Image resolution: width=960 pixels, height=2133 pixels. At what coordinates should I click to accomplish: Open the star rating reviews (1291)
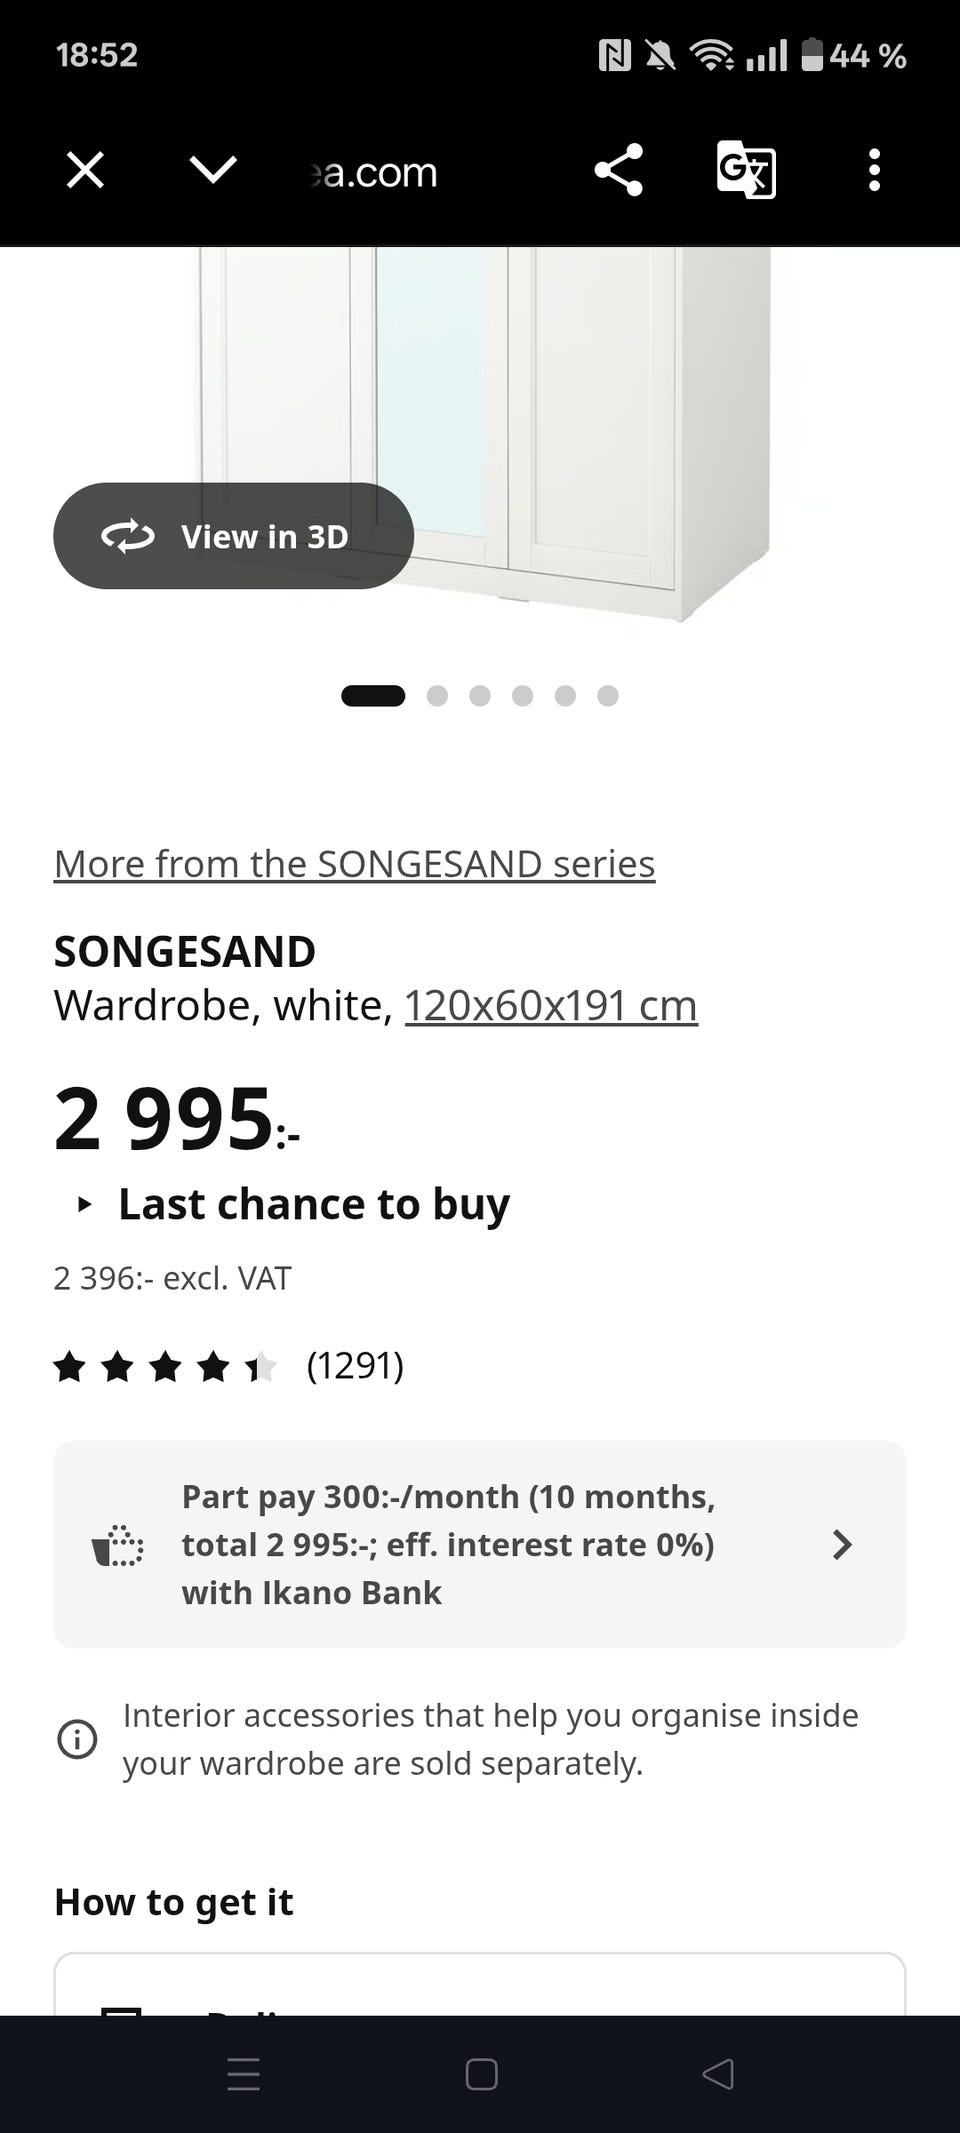point(228,1366)
